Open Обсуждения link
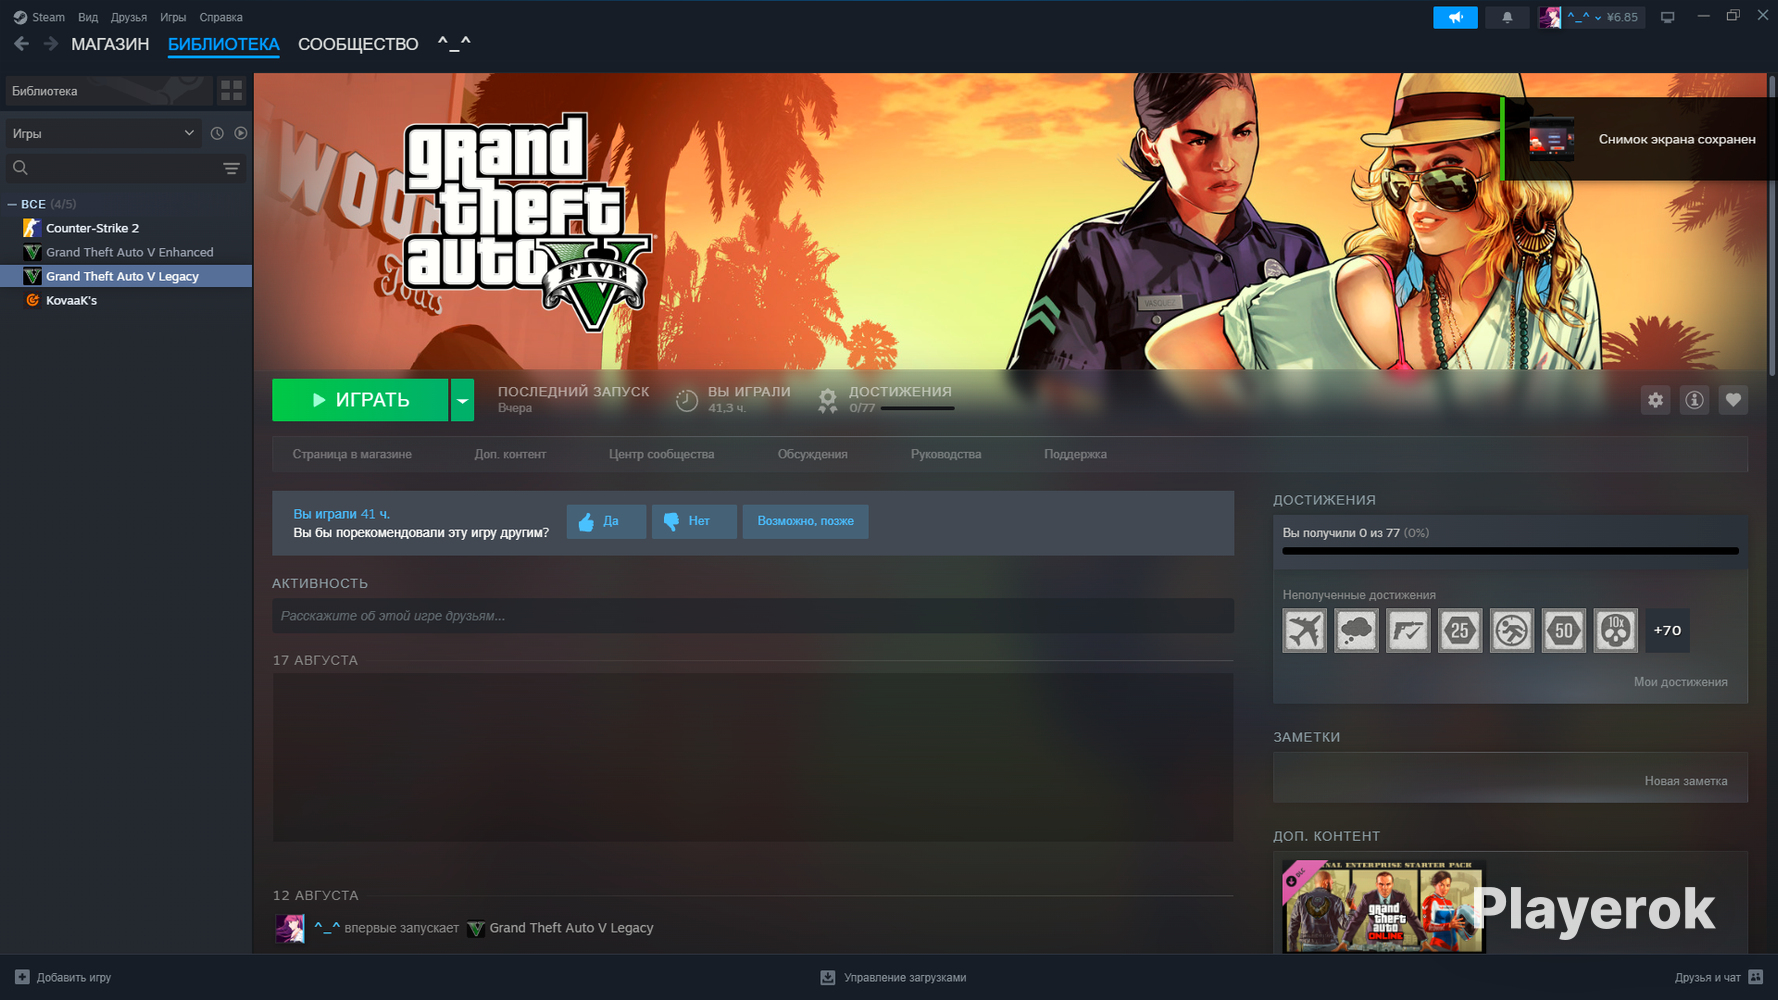1778x1000 pixels. pos(812,454)
